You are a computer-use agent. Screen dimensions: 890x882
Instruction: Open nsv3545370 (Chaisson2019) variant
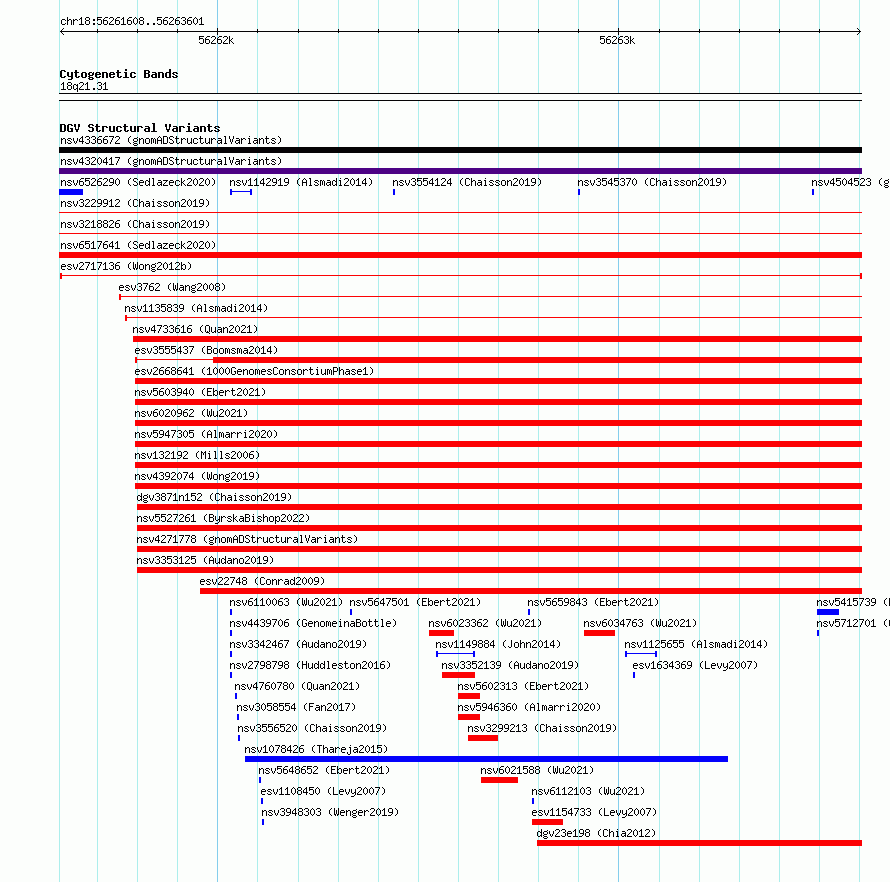point(652,182)
